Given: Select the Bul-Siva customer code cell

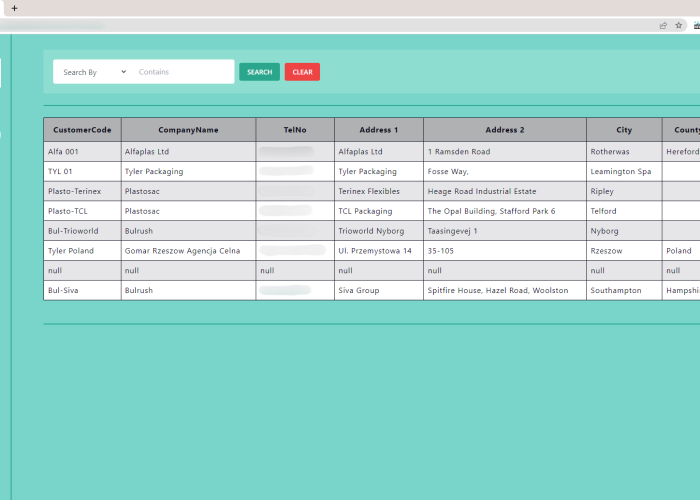Looking at the screenshot, I should [82, 290].
